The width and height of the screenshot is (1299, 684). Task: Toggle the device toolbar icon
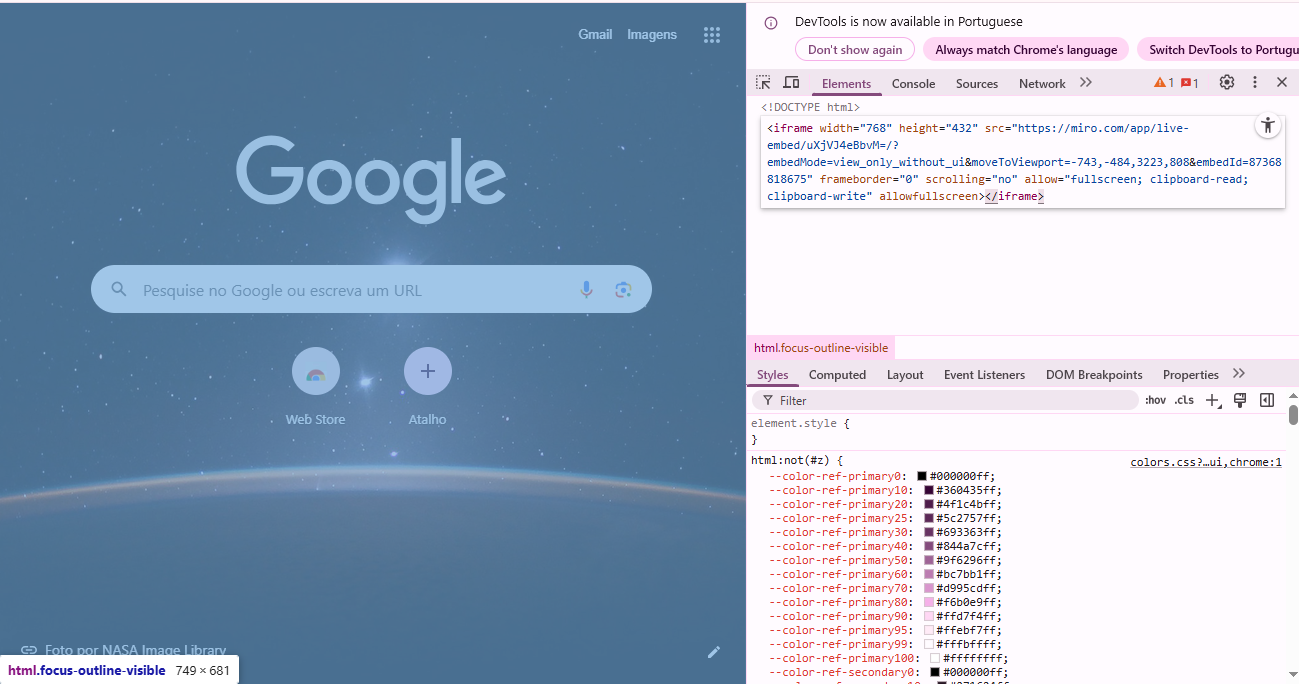point(791,83)
